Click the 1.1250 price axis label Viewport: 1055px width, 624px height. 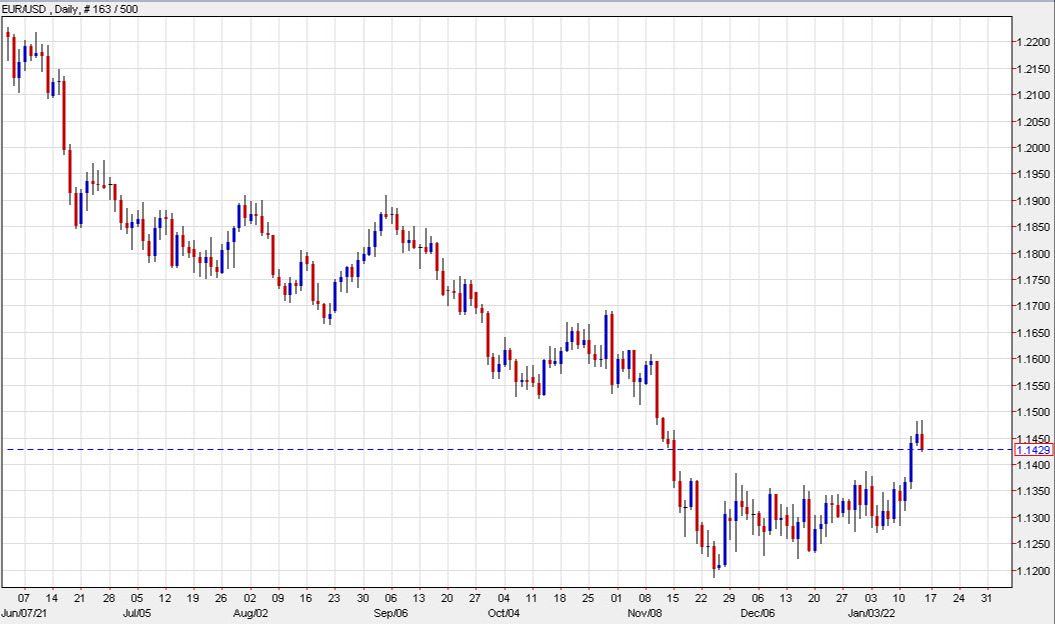coord(1033,544)
